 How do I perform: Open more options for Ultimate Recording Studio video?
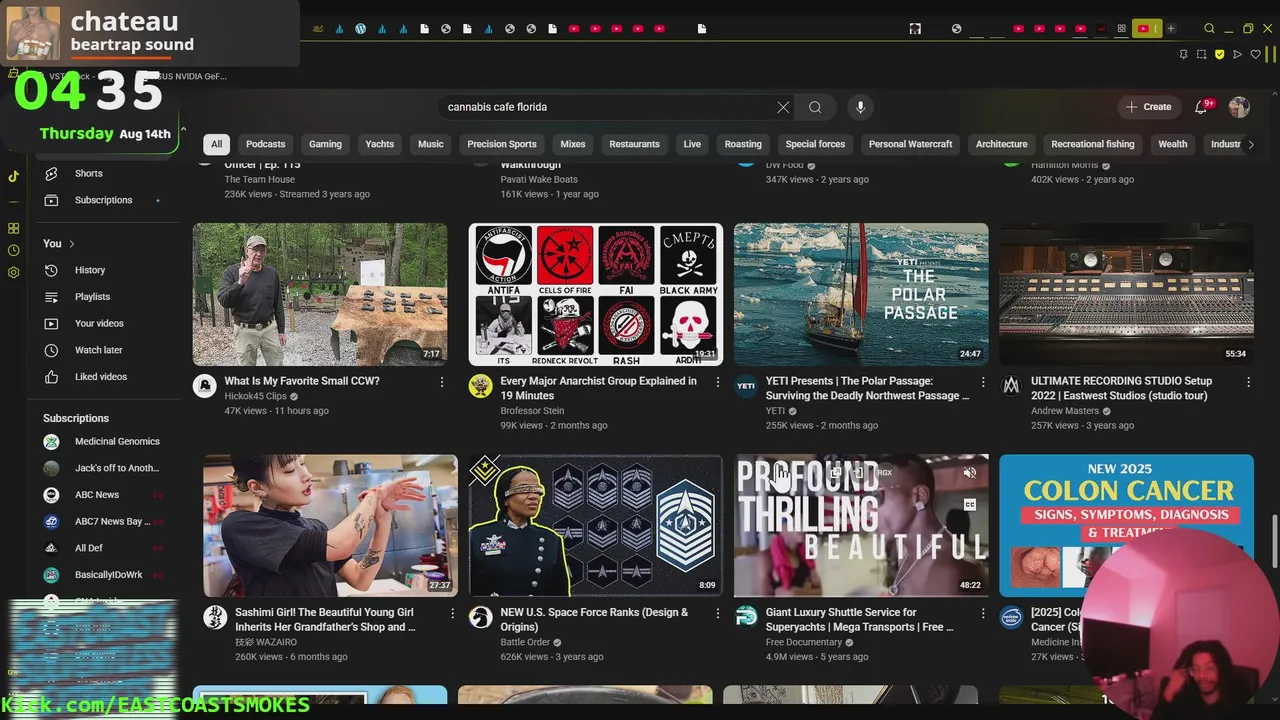[1248, 382]
